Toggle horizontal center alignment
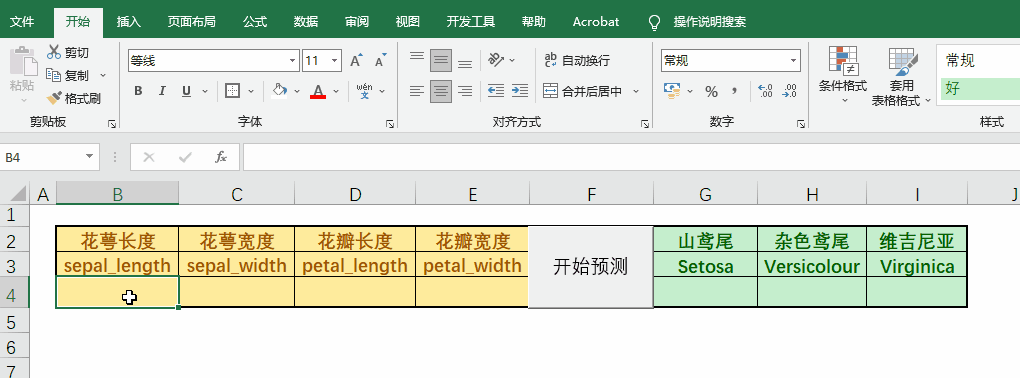Image resolution: width=1020 pixels, height=378 pixels. point(441,91)
